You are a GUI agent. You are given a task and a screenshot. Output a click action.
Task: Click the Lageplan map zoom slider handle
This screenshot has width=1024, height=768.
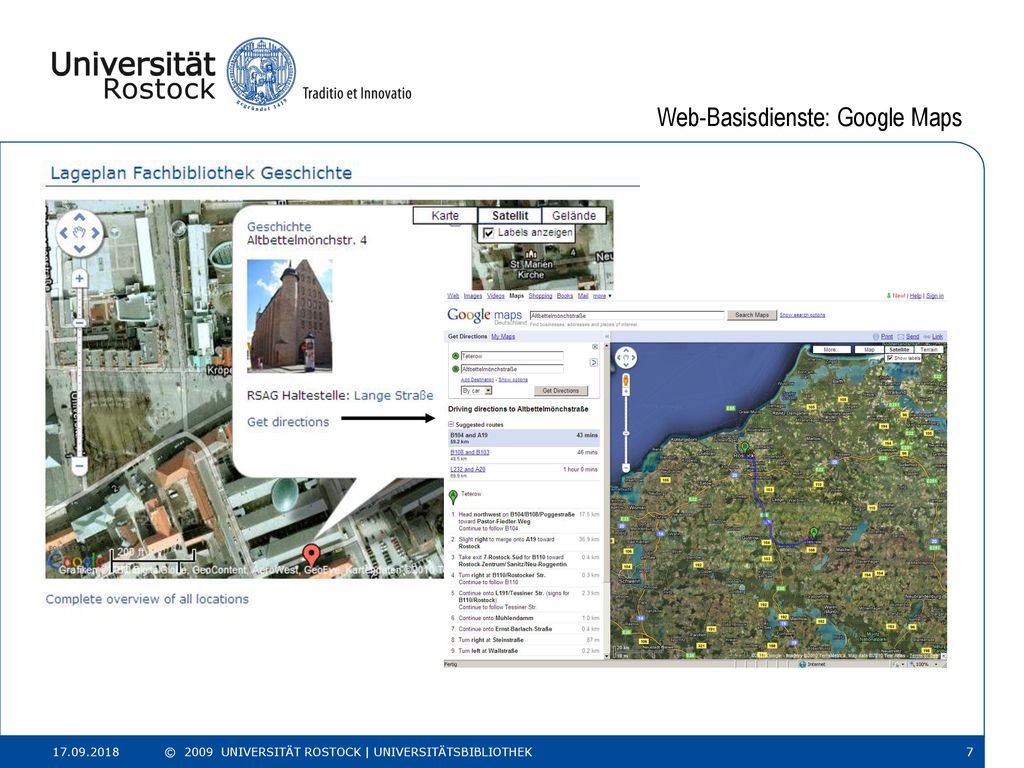[79, 323]
